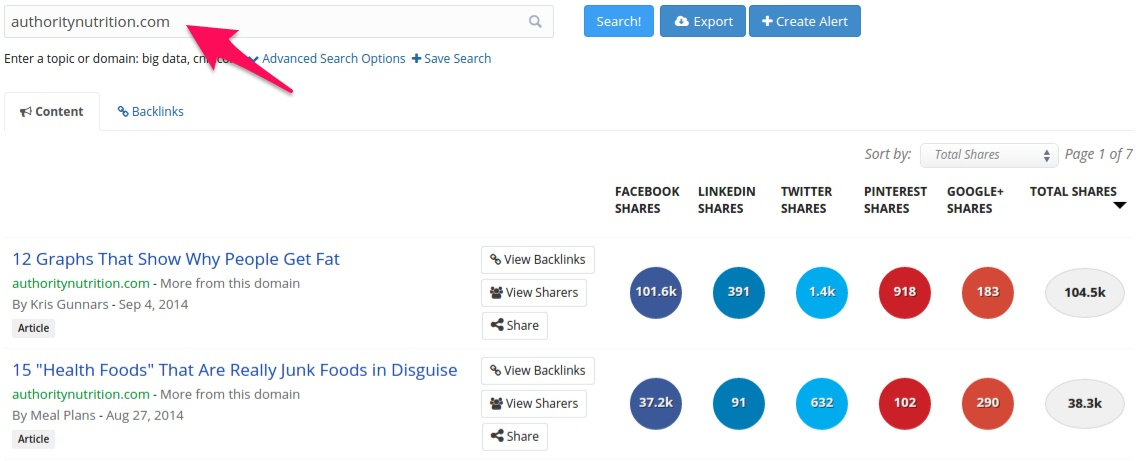1136x461 pixels.
Task: Click the 391 LinkedIn shares circle
Action: click(x=738, y=293)
